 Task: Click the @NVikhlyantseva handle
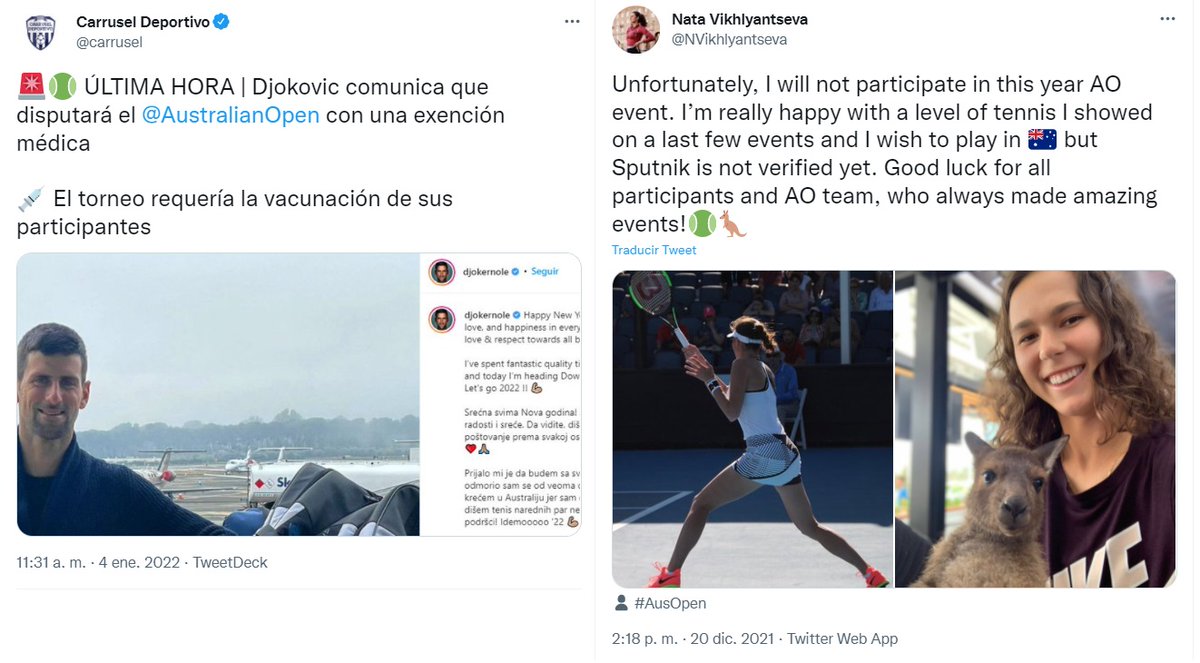coord(729,40)
